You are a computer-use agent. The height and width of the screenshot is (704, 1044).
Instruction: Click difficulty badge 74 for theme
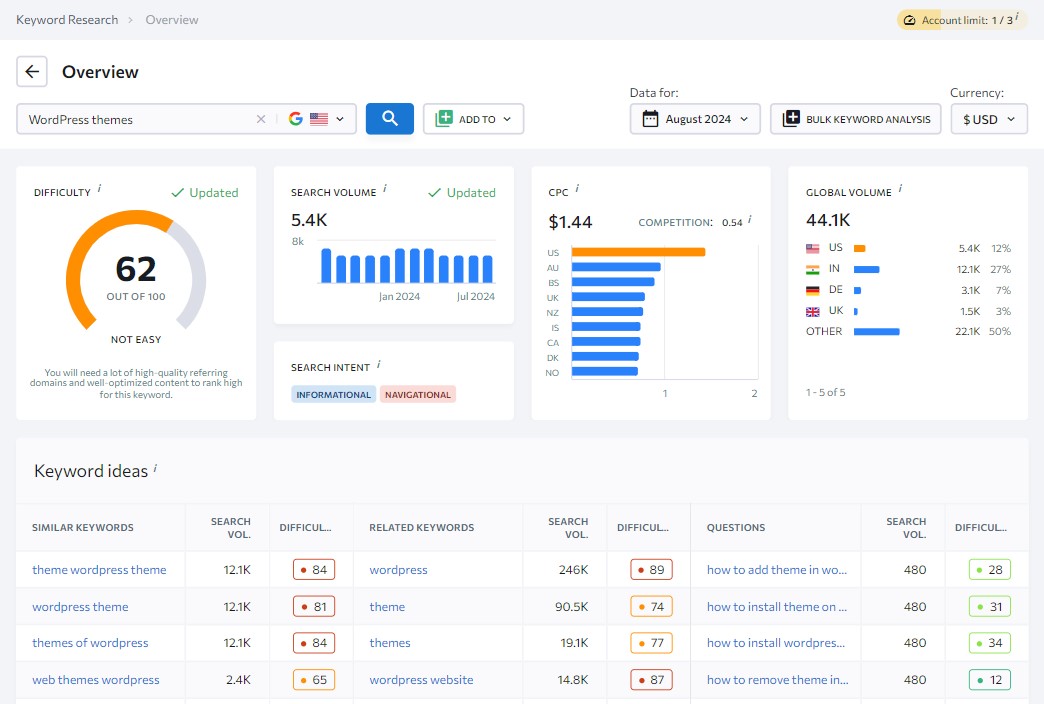651,607
